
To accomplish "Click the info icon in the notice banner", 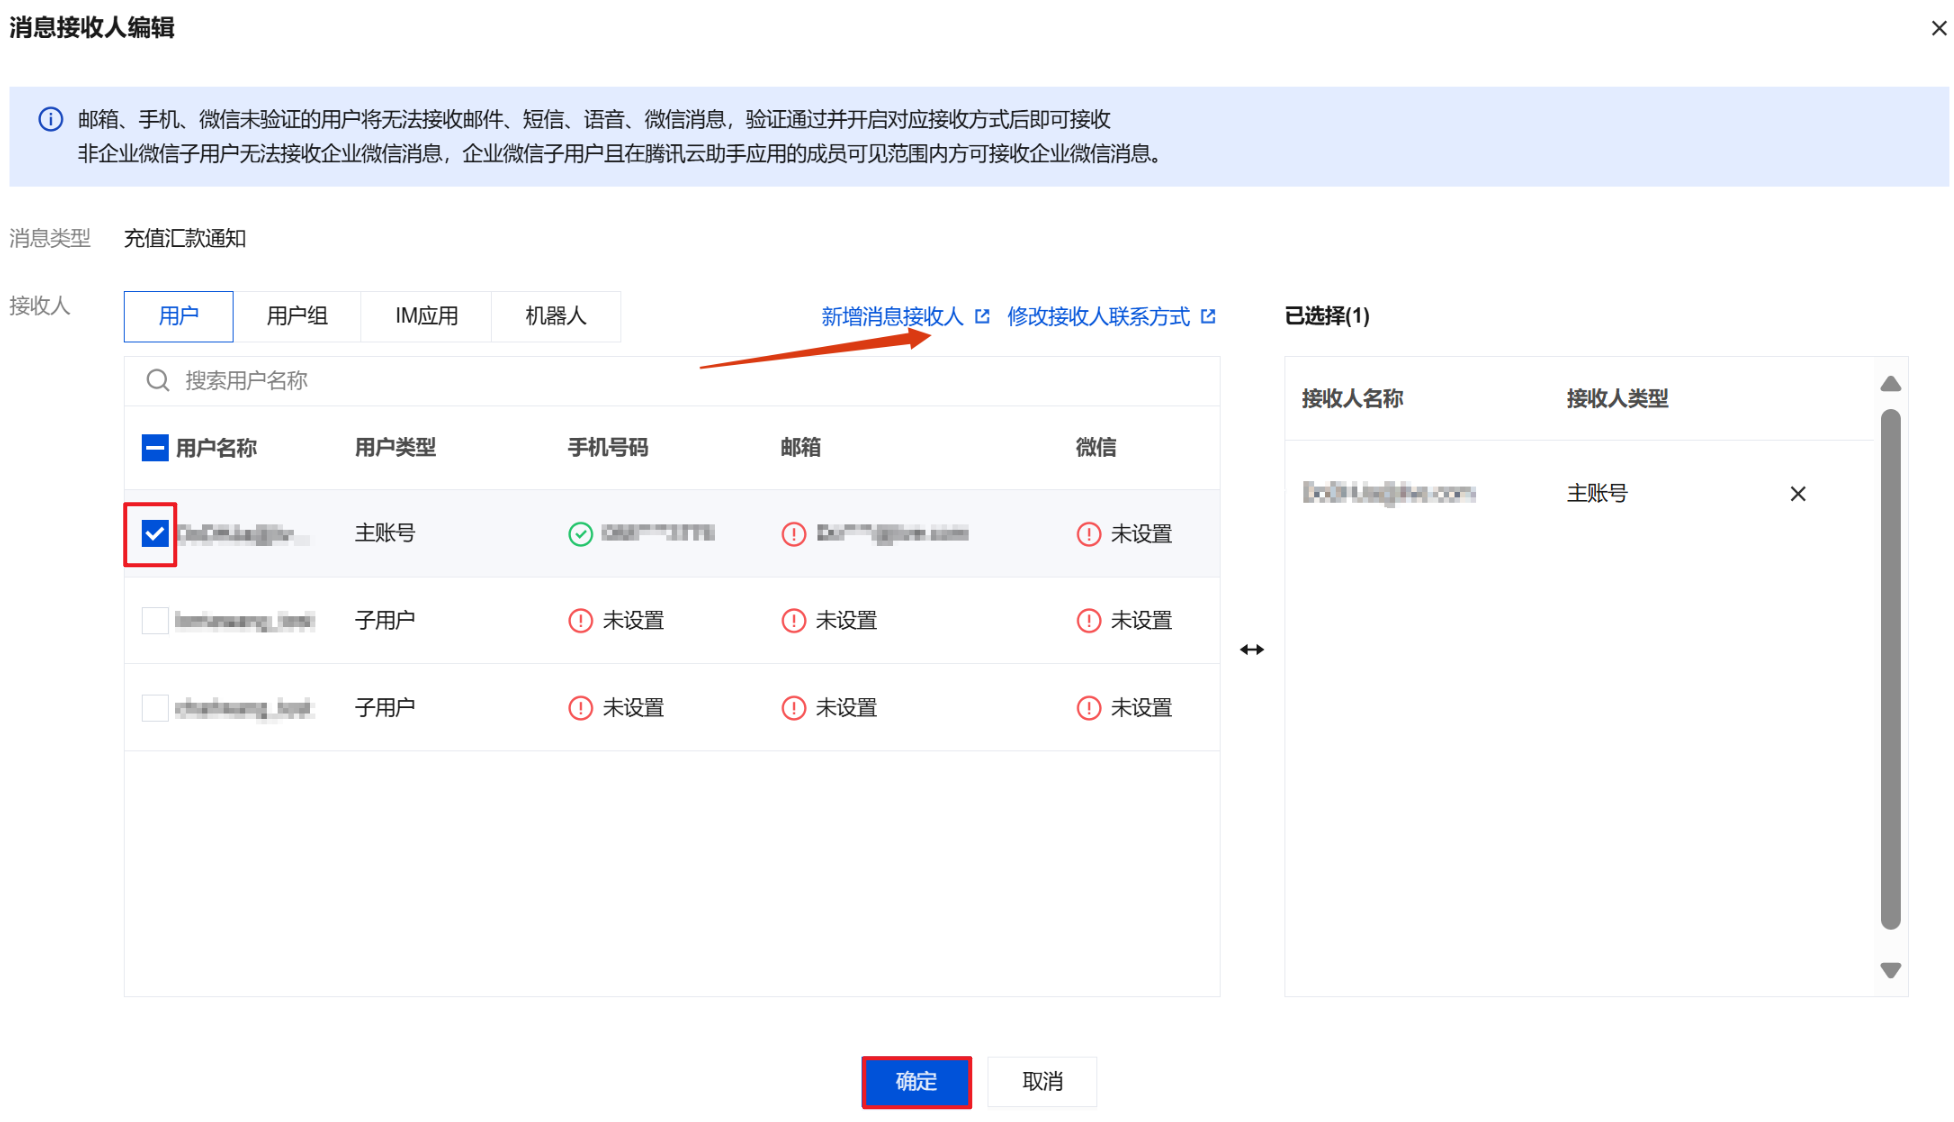I will tap(50, 120).
